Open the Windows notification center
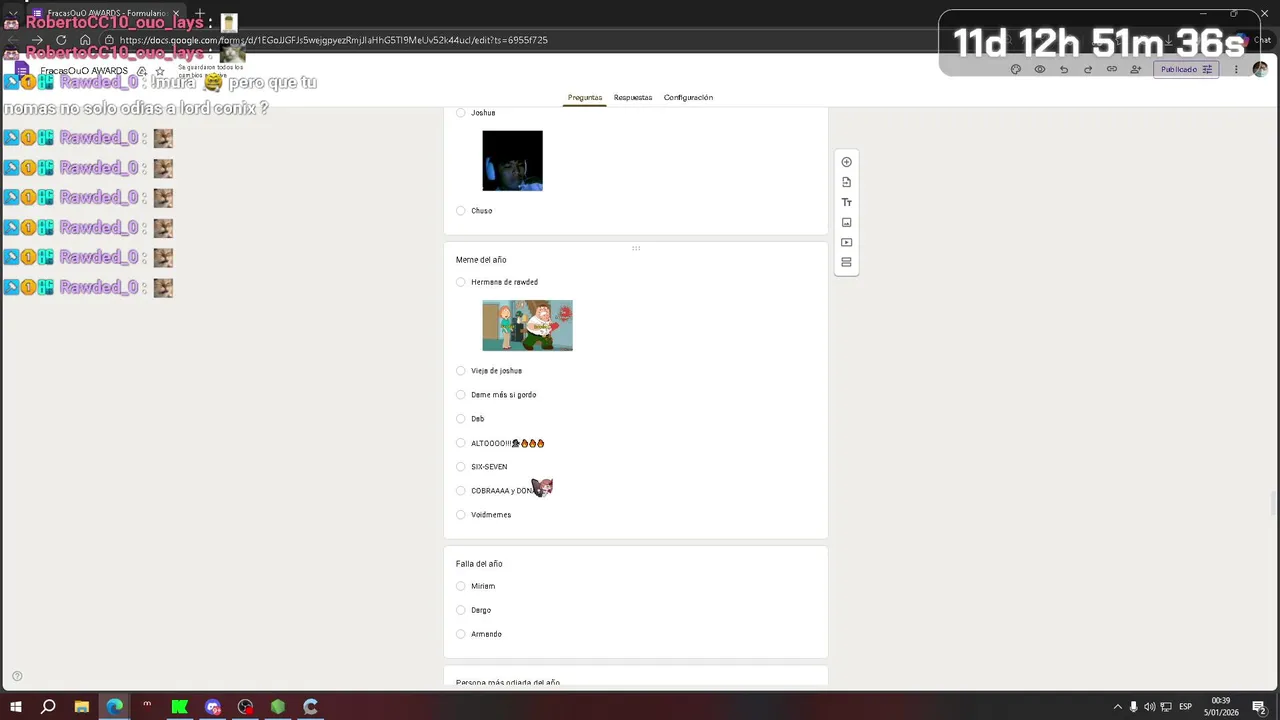Viewport: 1280px width, 720px height. [x=1259, y=707]
